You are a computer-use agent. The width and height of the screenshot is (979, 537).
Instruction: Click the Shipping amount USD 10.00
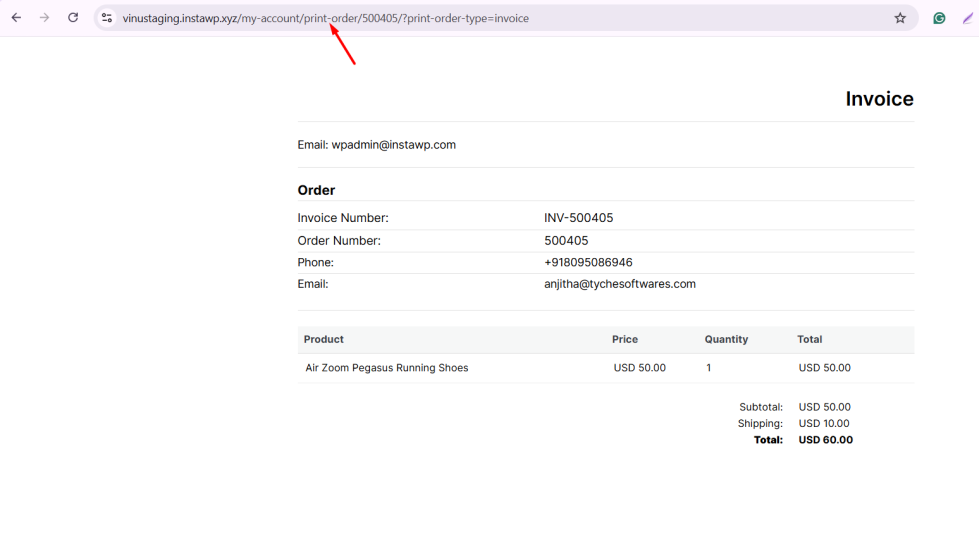(824, 424)
